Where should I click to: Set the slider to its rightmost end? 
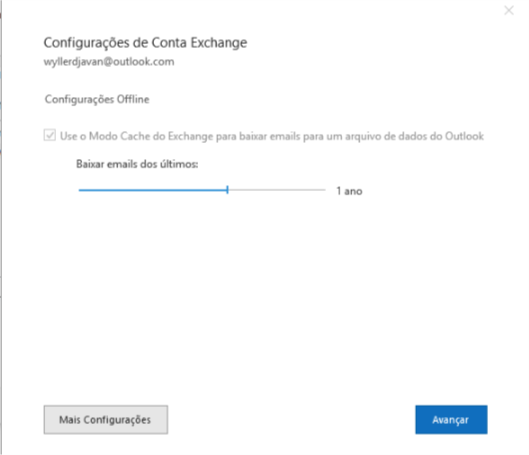tap(324, 190)
